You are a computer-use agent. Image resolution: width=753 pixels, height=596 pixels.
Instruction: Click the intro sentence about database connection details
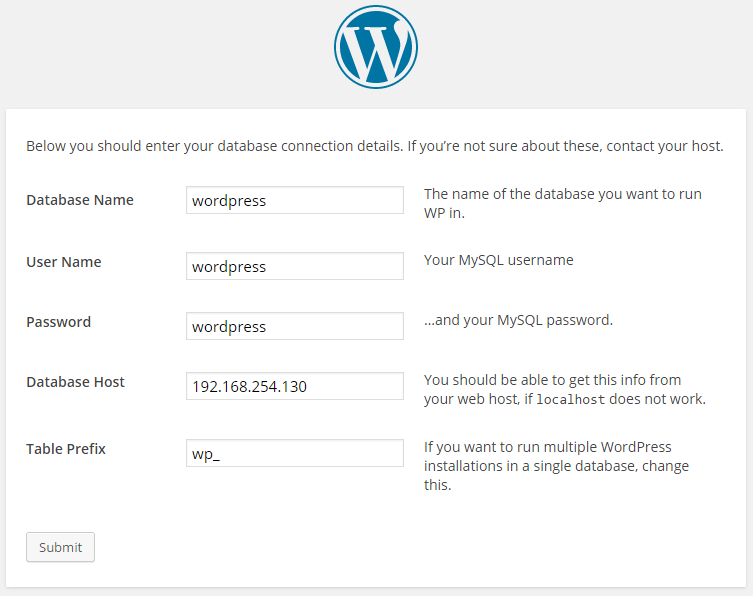[x=374, y=146]
